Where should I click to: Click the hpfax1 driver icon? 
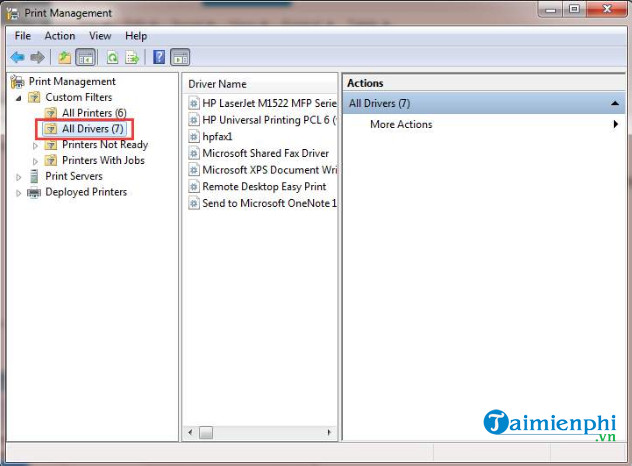point(194,137)
